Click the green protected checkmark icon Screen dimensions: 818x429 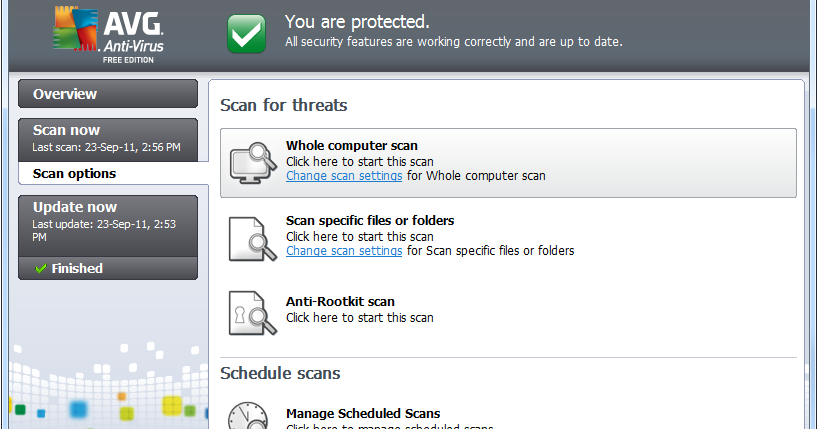(245, 33)
